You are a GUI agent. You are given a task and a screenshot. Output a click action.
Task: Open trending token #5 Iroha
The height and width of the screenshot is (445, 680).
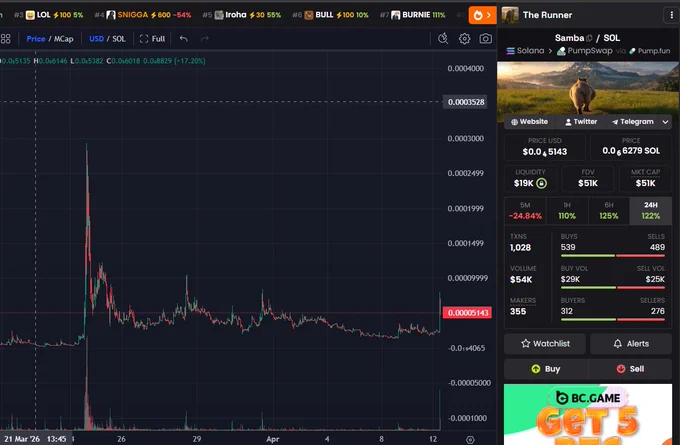click(242, 15)
